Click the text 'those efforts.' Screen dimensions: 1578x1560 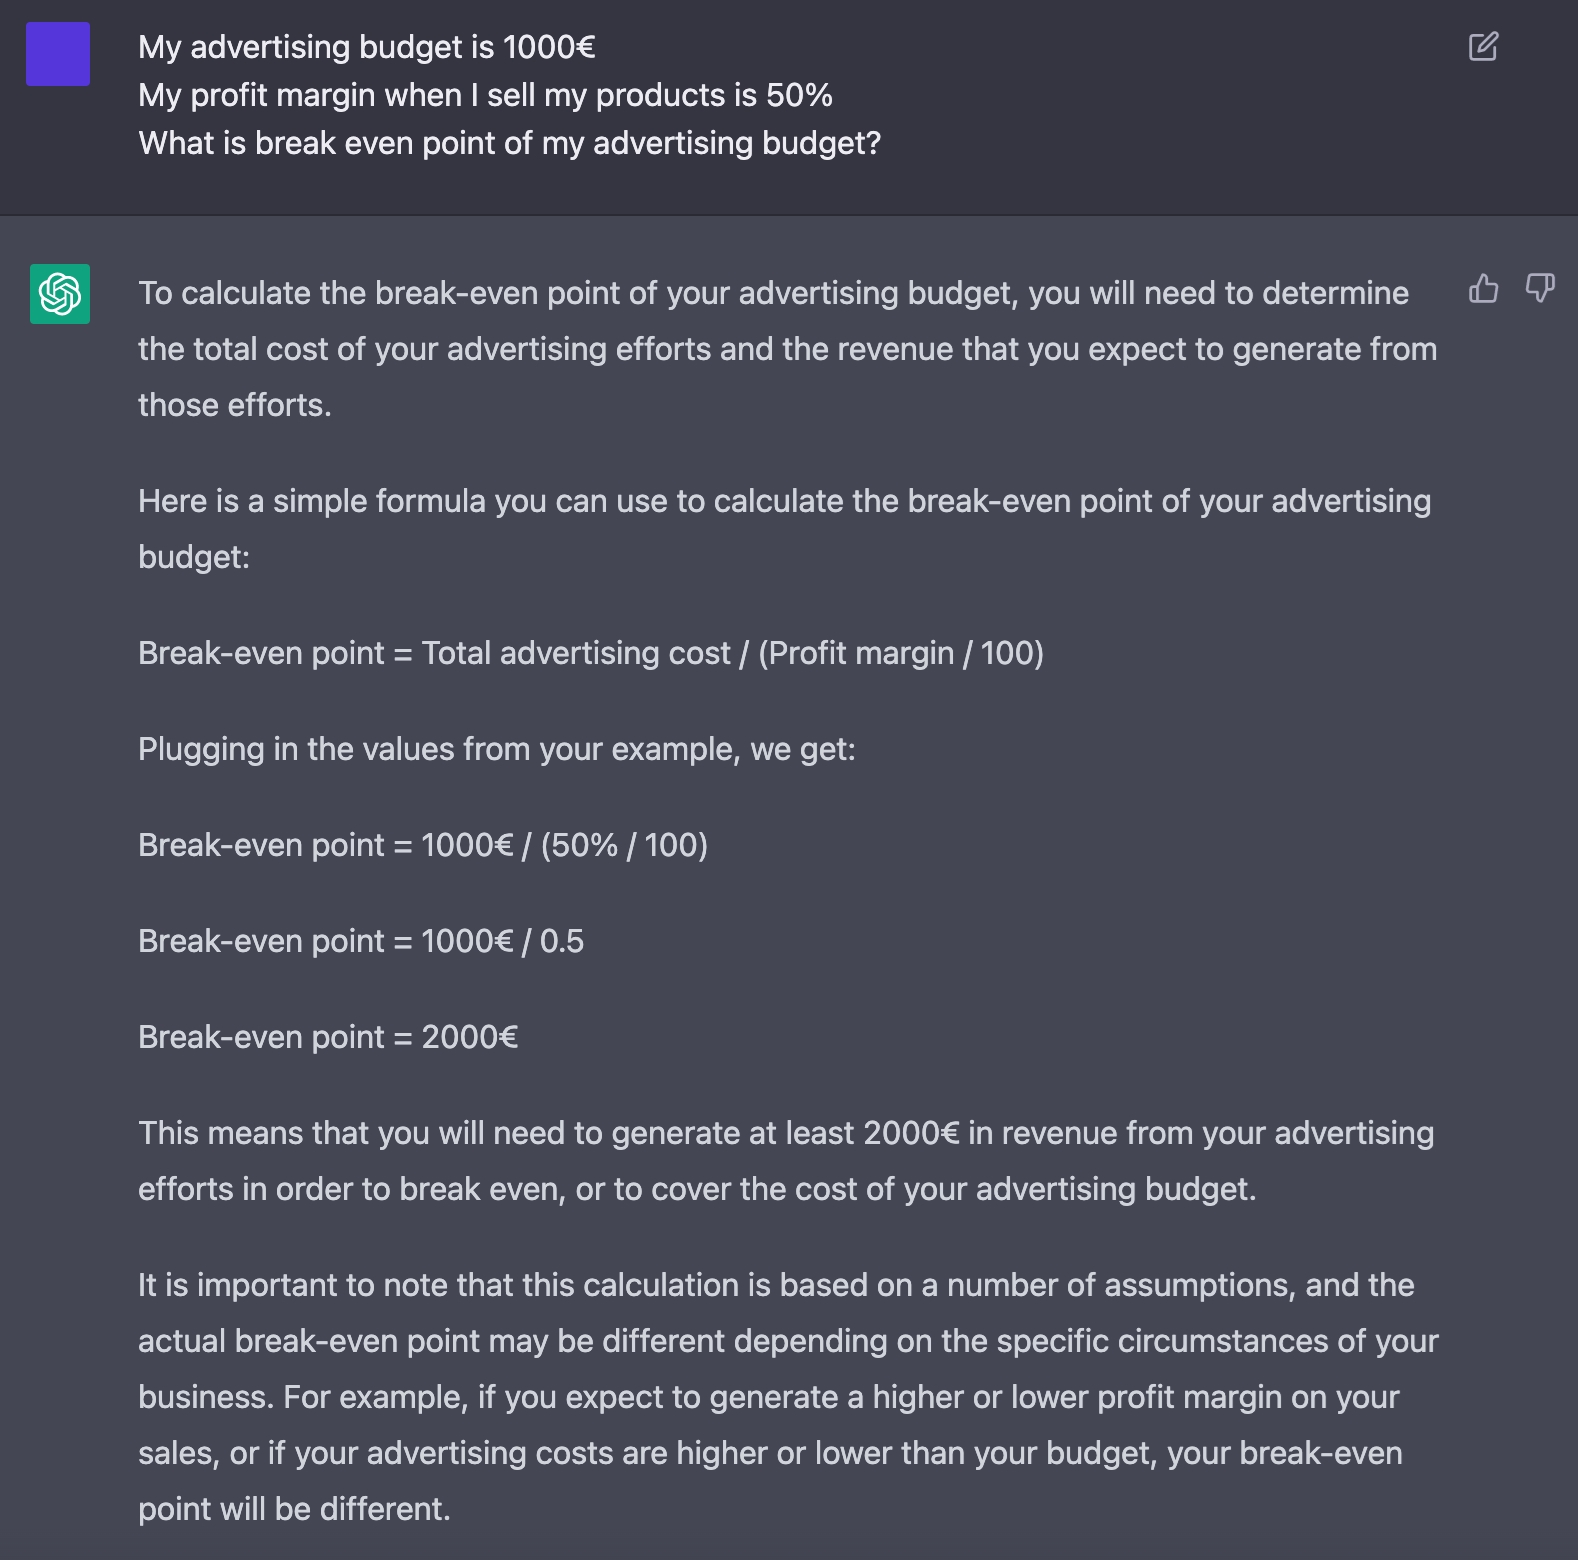pos(235,405)
